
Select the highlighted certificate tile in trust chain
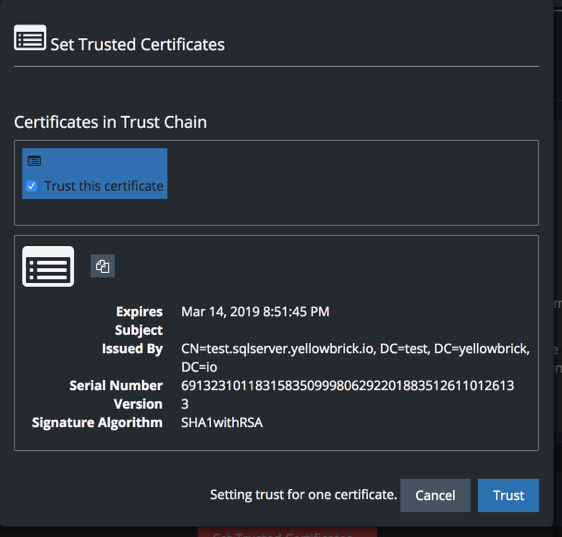(95, 174)
